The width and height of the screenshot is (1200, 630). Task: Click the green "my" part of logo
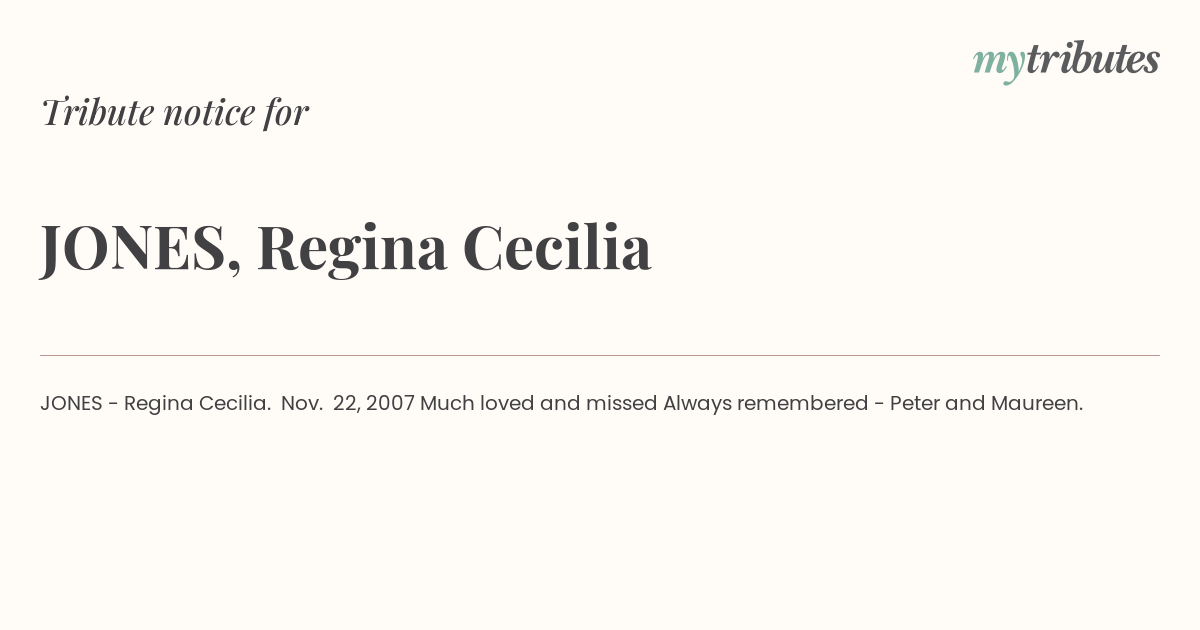[x=999, y=64]
